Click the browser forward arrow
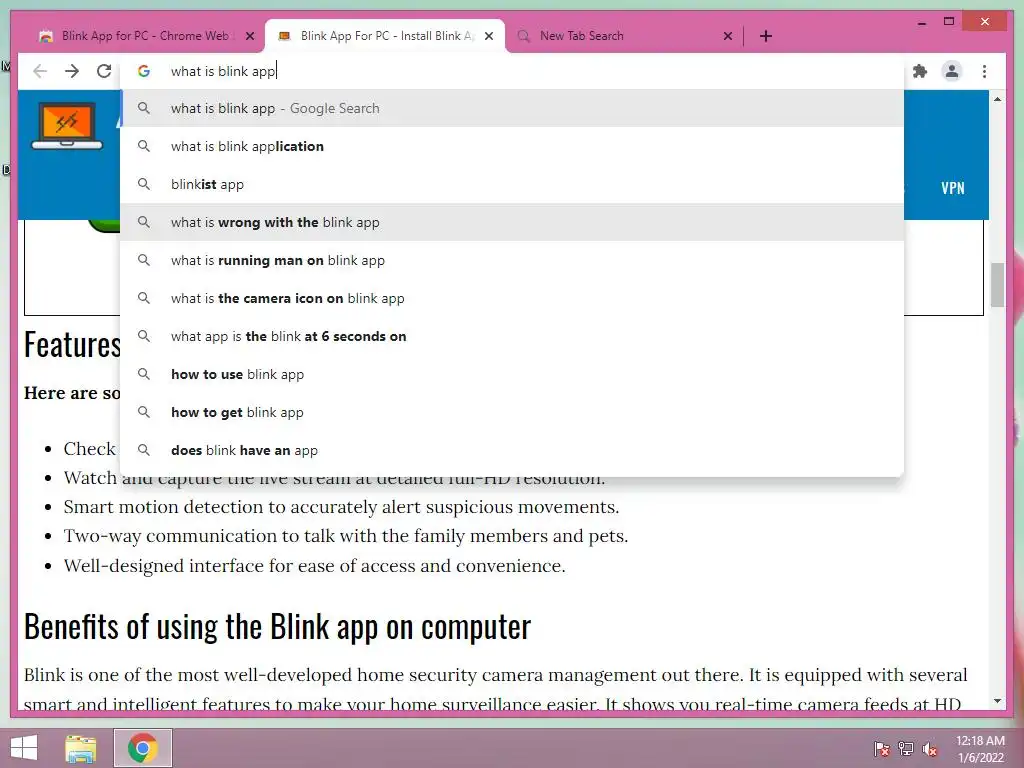1024x768 pixels. click(x=72, y=71)
